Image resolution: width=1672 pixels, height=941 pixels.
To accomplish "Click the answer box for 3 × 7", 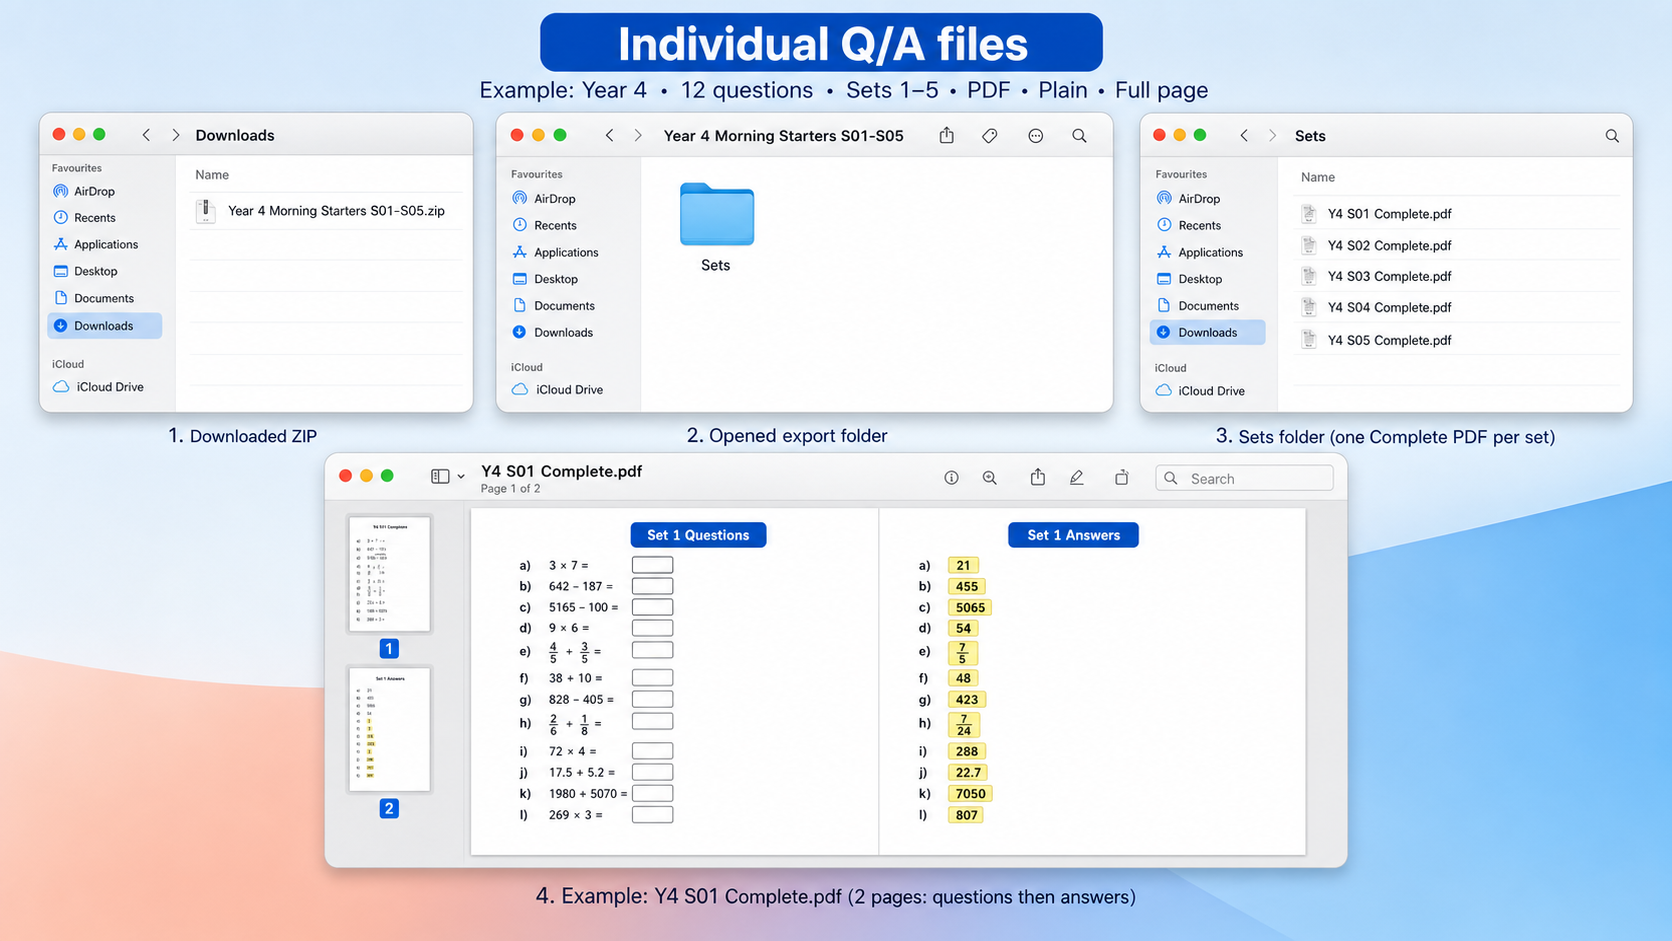I will pyautogui.click(x=652, y=565).
